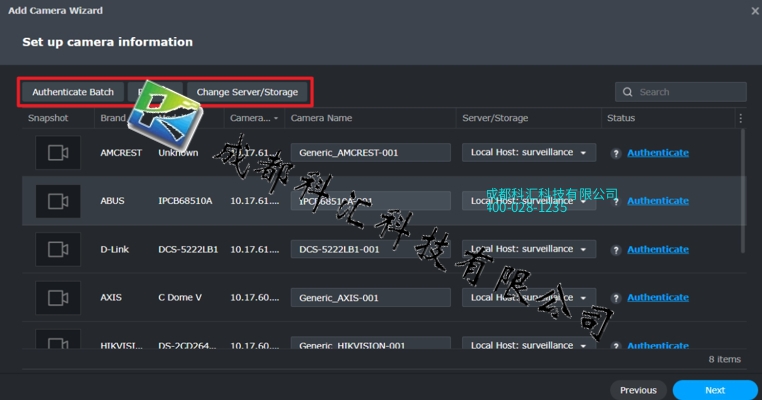Select the AMCREST camera snapshot thumbnail
The image size is (762, 400).
pos(58,153)
